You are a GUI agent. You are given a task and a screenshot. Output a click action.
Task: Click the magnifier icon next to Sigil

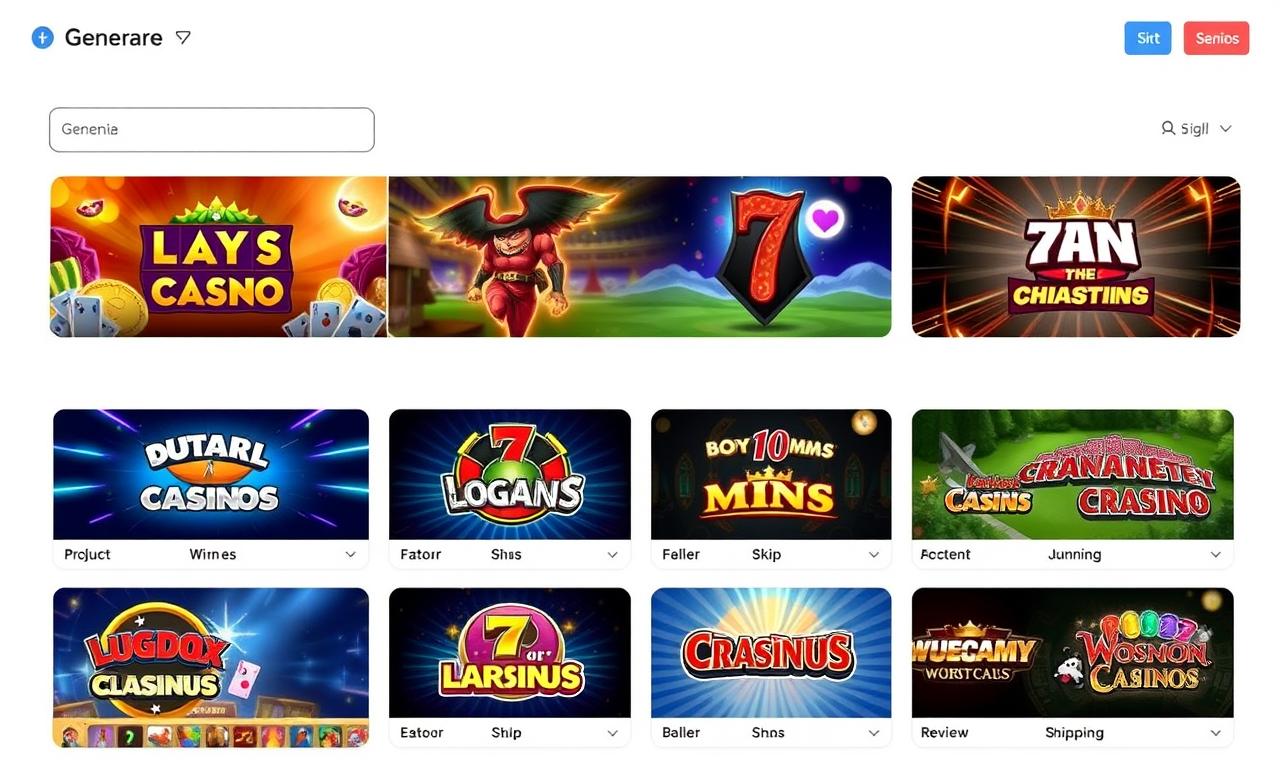(1167, 128)
